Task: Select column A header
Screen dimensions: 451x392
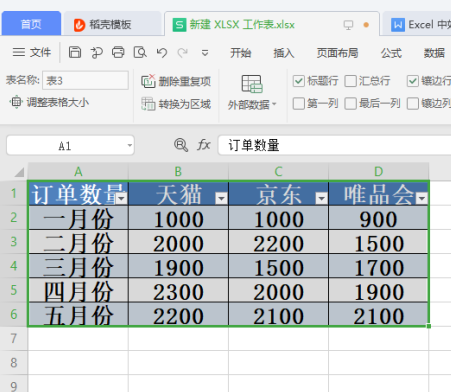Action: (x=78, y=172)
